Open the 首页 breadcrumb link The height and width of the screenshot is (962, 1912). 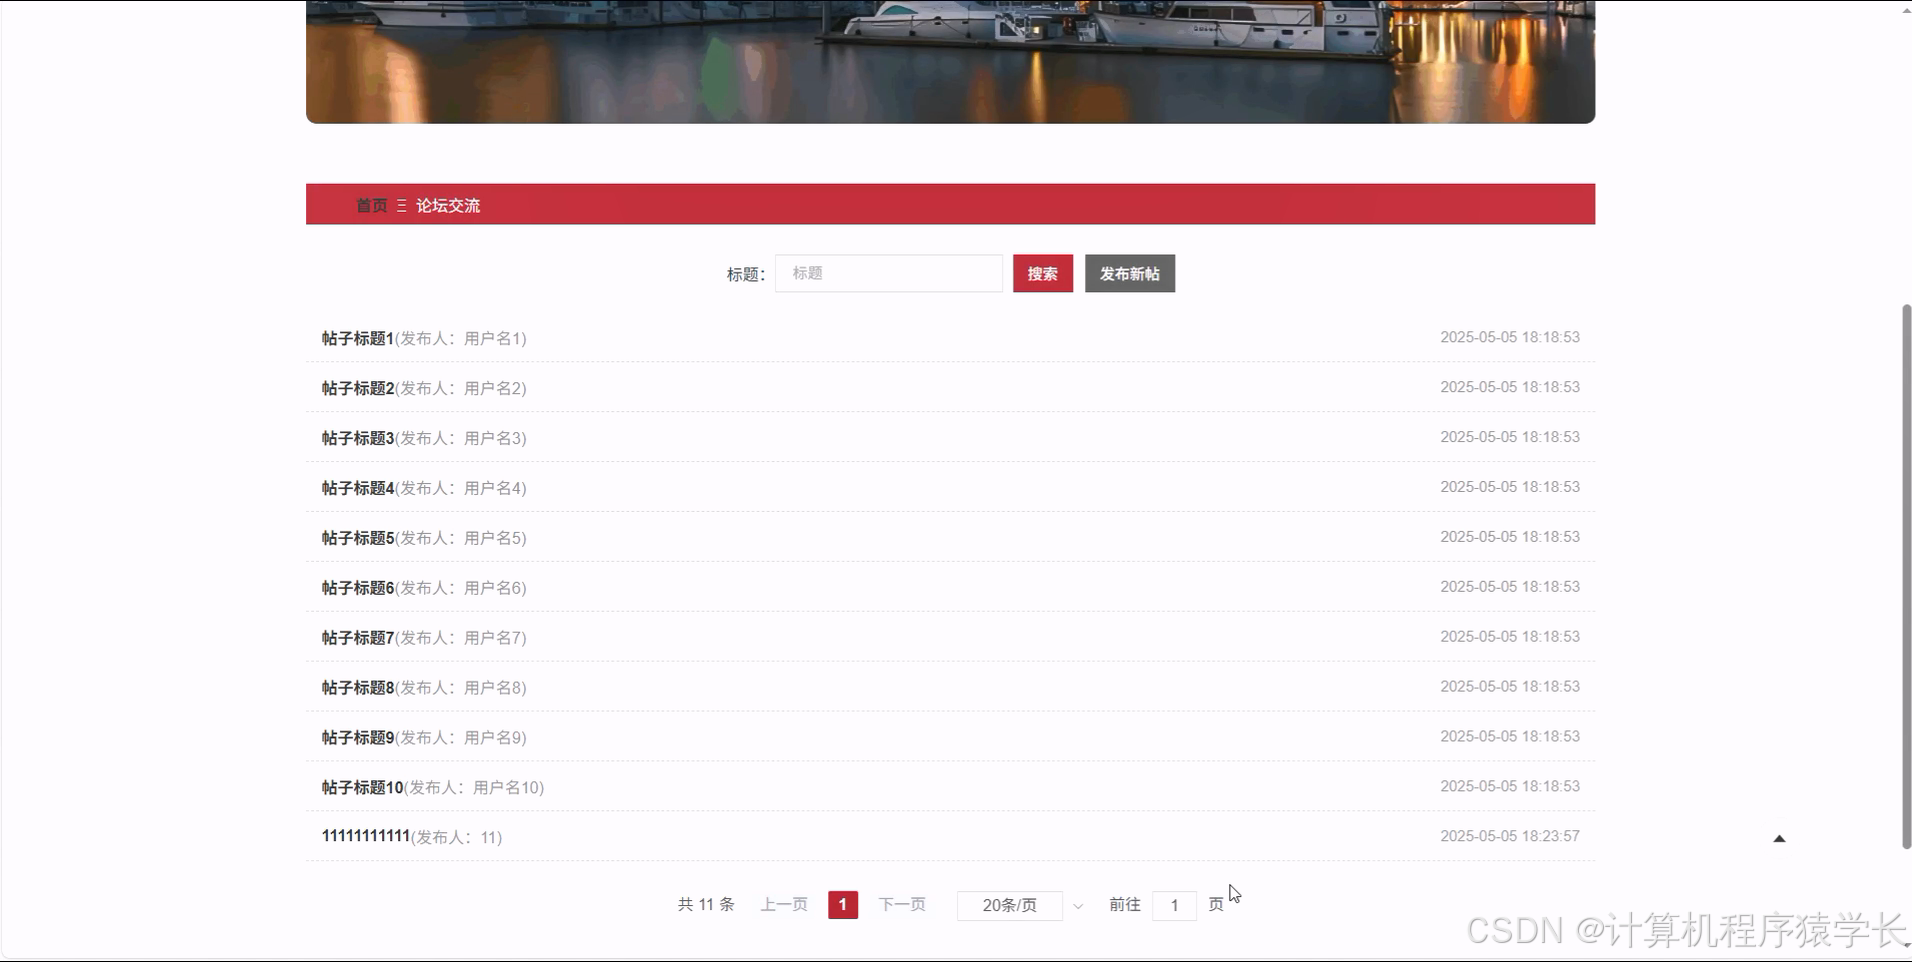[371, 205]
